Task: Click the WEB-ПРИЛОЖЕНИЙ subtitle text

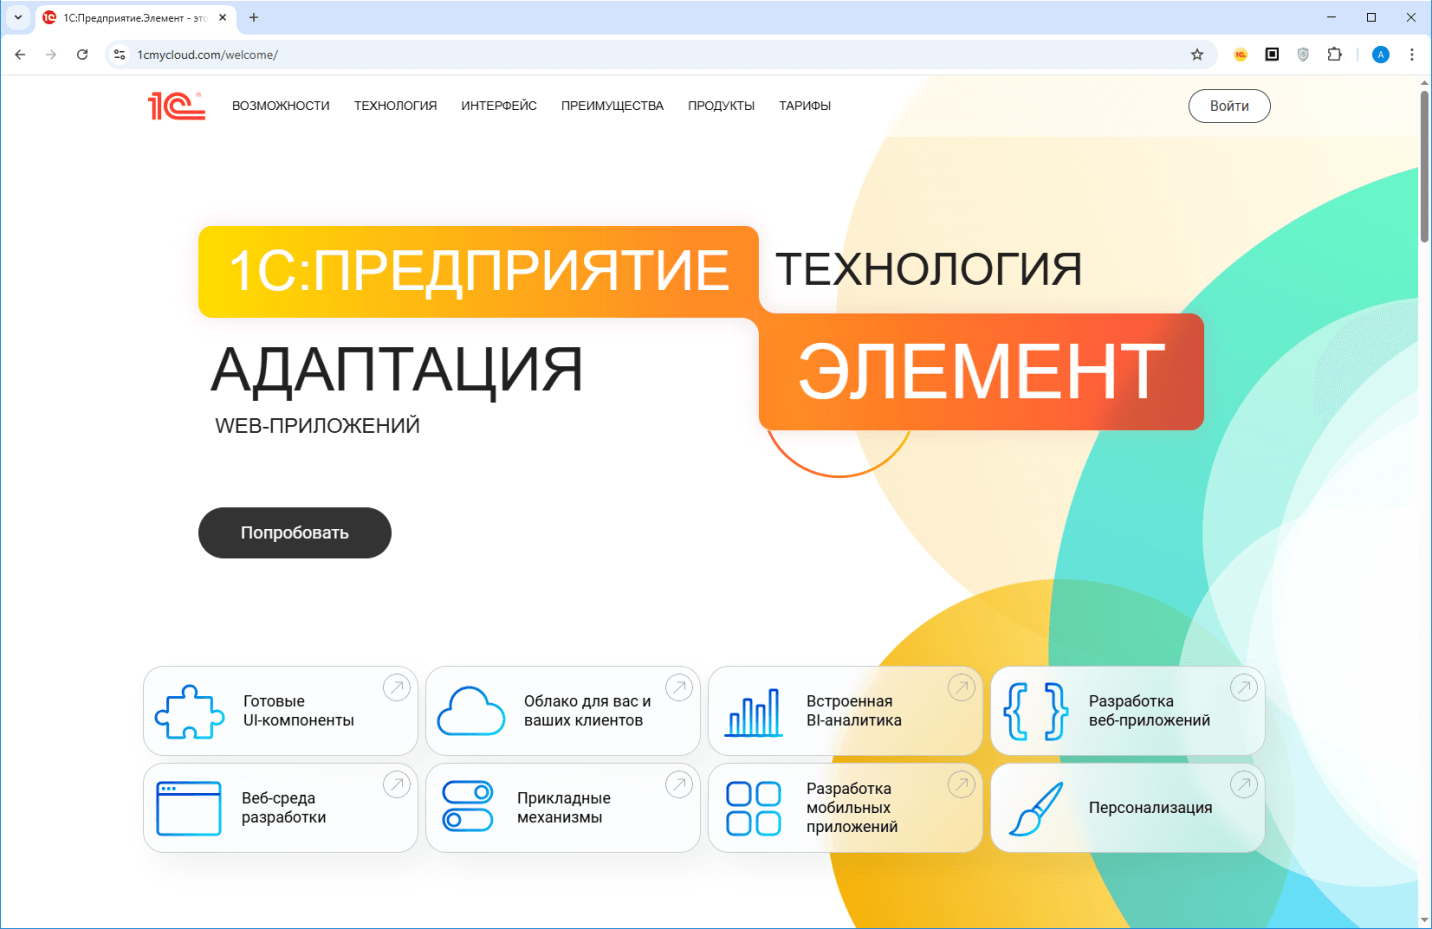Action: pyautogui.click(x=317, y=426)
